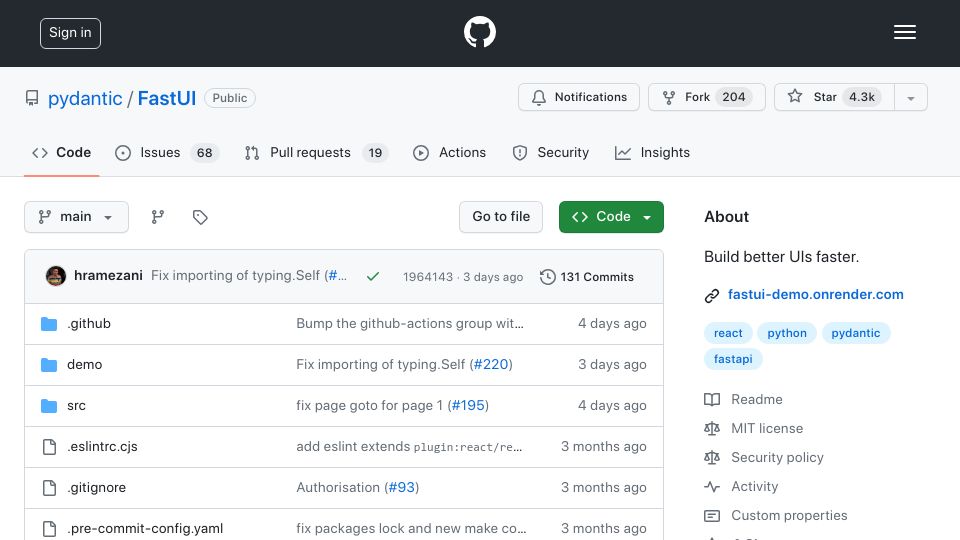Click the Go to file button
Viewport: 960px width, 540px height.
pos(501,217)
